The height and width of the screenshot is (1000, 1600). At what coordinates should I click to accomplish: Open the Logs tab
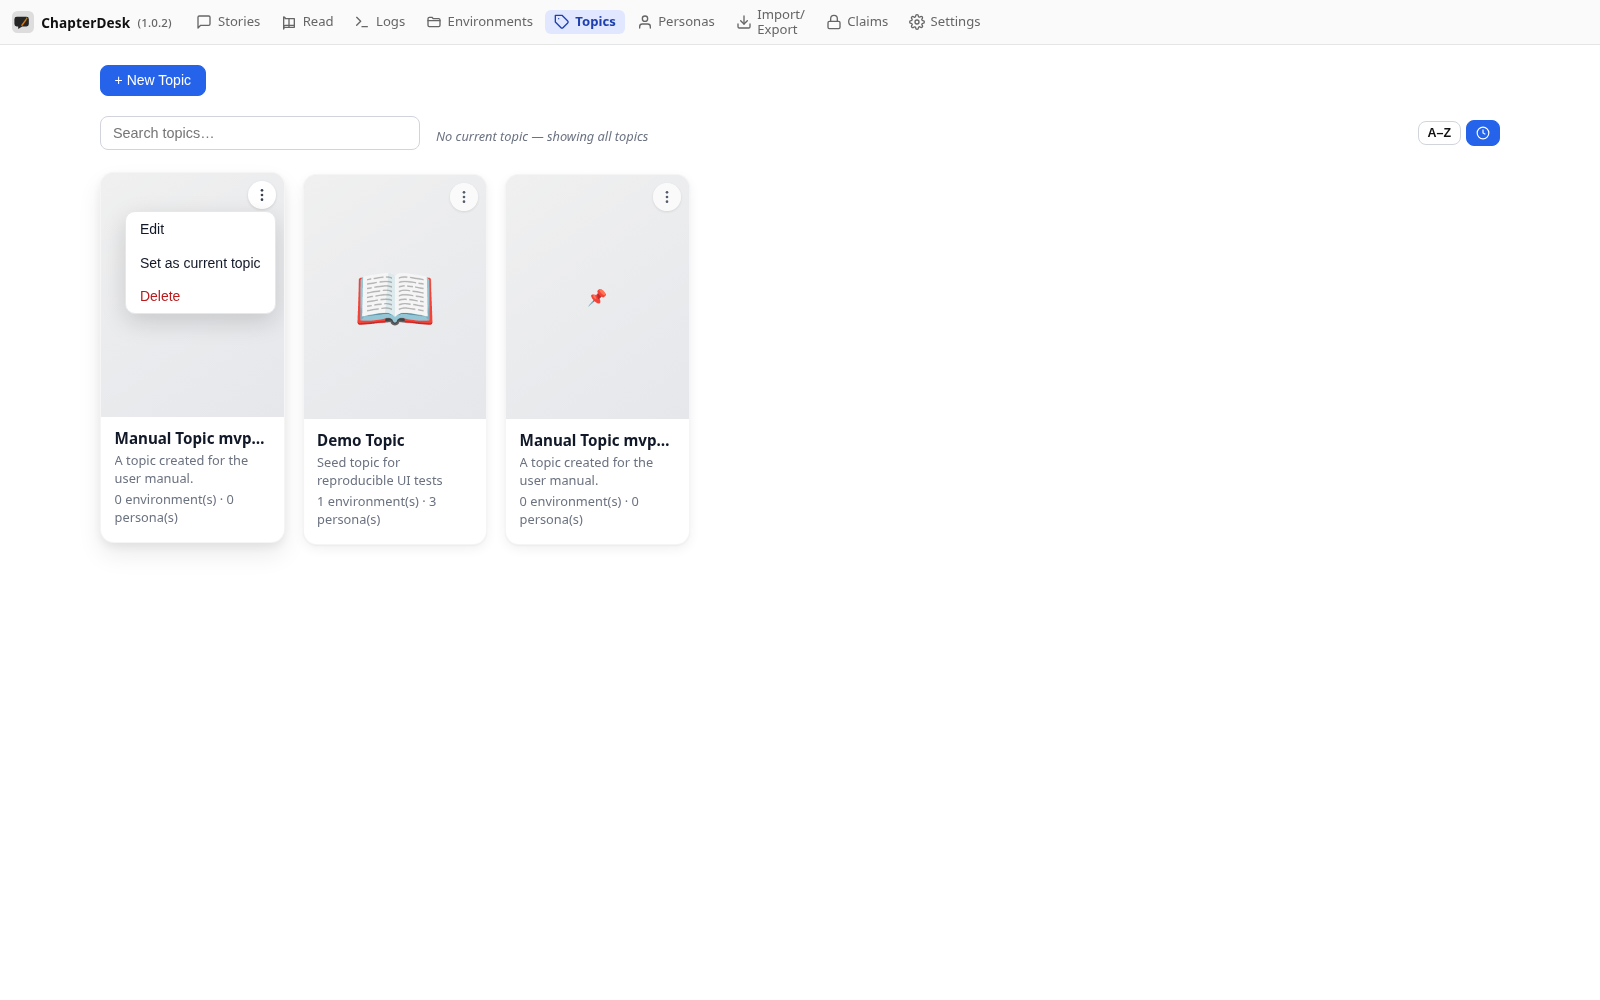coord(379,22)
